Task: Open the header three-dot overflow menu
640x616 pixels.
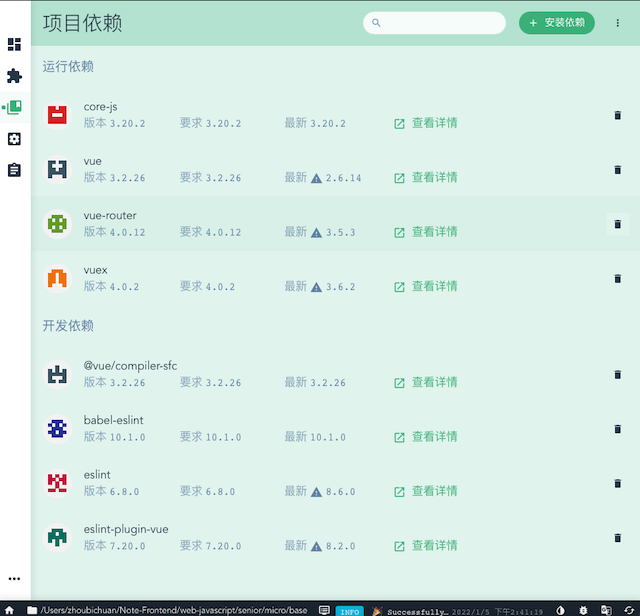Action: (x=618, y=23)
